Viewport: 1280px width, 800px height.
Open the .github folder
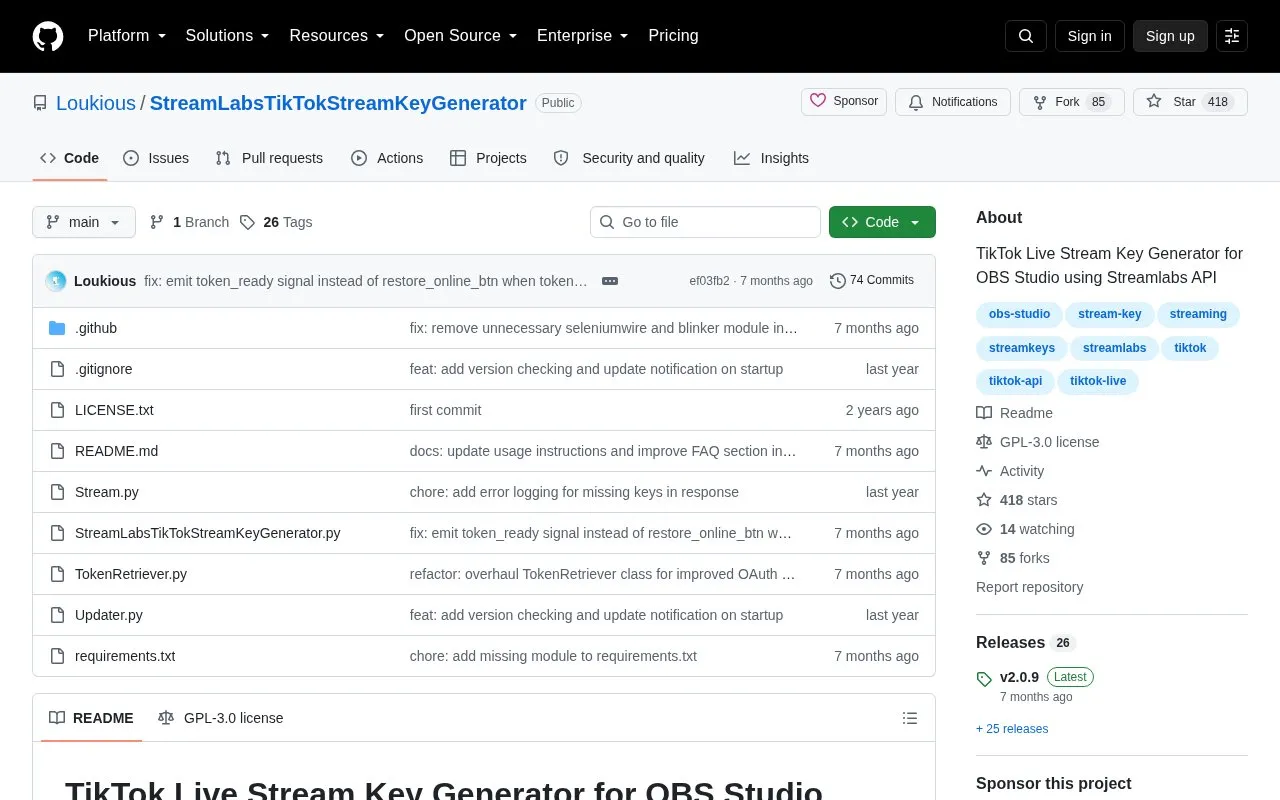click(96, 328)
